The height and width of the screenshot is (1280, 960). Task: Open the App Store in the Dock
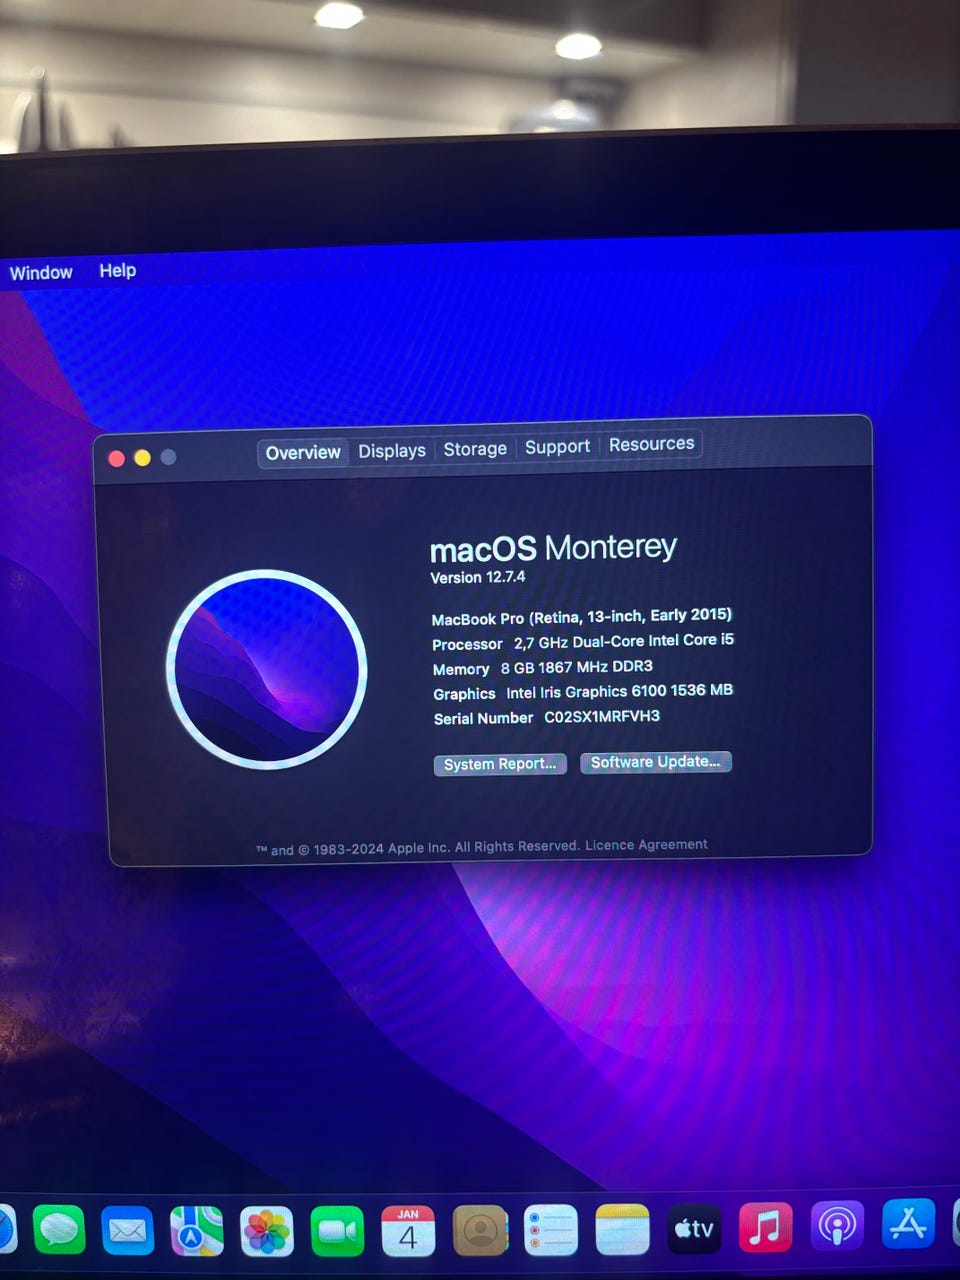pyautogui.click(x=908, y=1223)
